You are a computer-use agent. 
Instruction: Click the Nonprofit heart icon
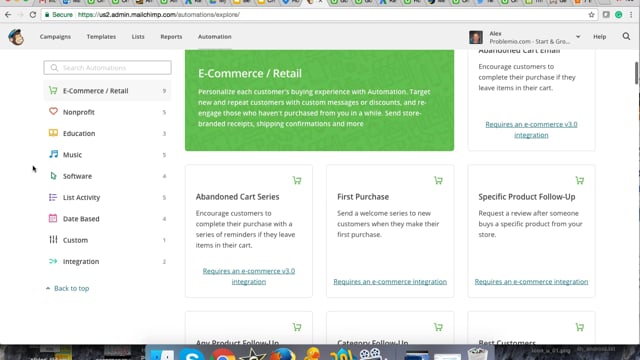point(53,111)
